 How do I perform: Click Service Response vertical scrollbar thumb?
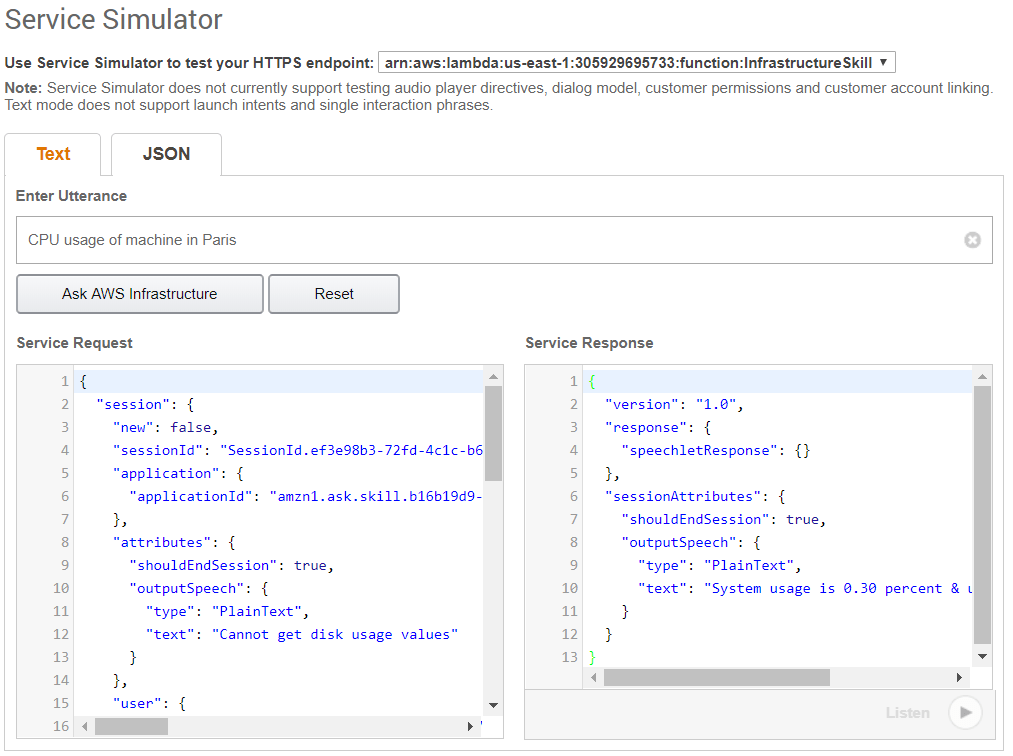pos(982,512)
